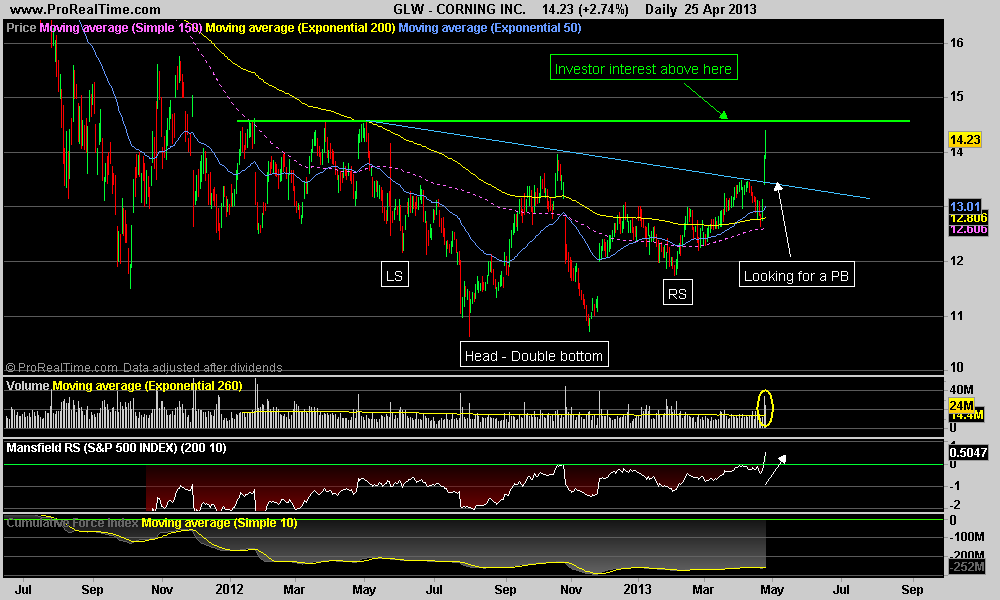This screenshot has width=1000, height=600.
Task: Select the 'LS' left shoulder label
Action: point(395,275)
